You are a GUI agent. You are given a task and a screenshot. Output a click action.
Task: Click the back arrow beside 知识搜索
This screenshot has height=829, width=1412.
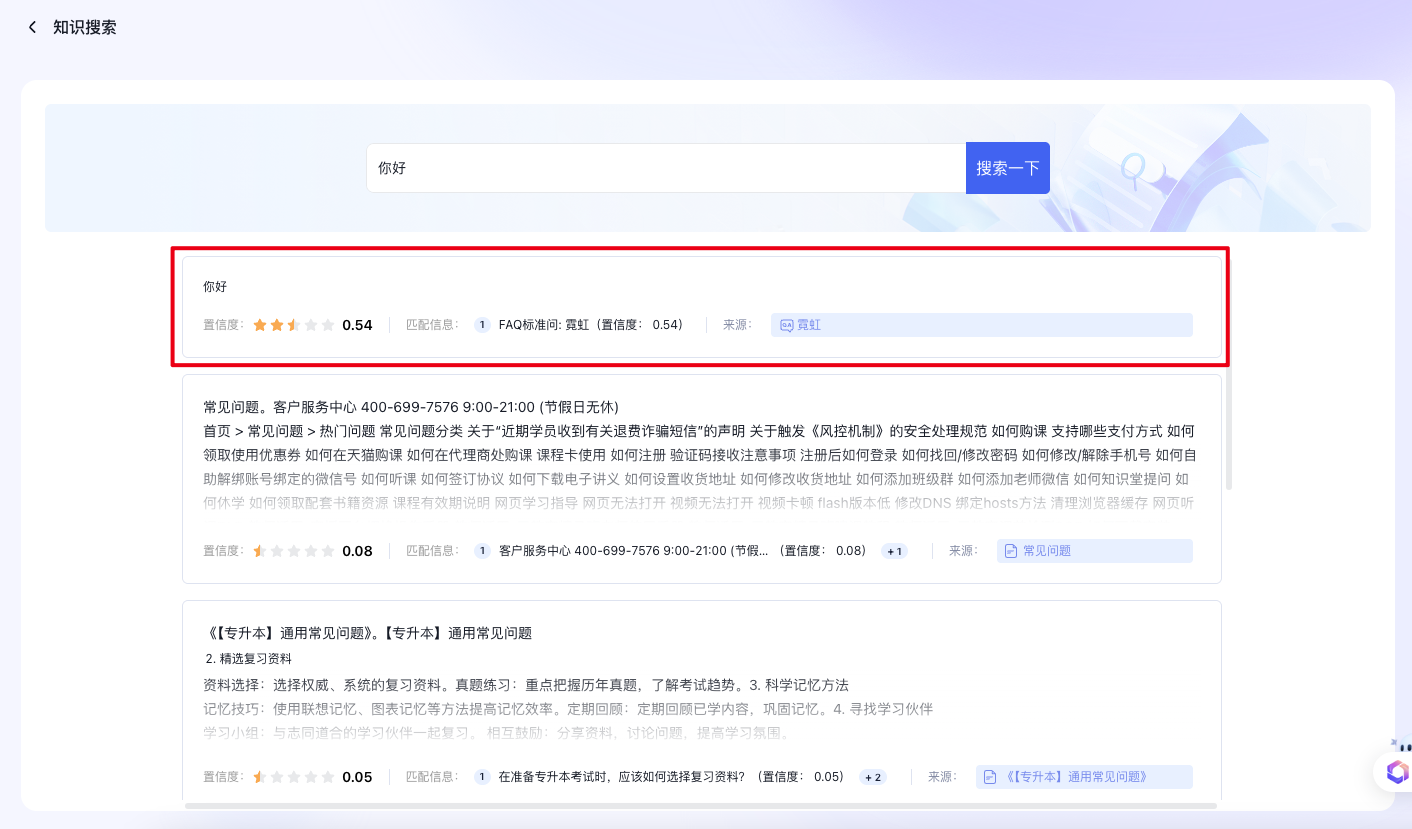click(31, 28)
